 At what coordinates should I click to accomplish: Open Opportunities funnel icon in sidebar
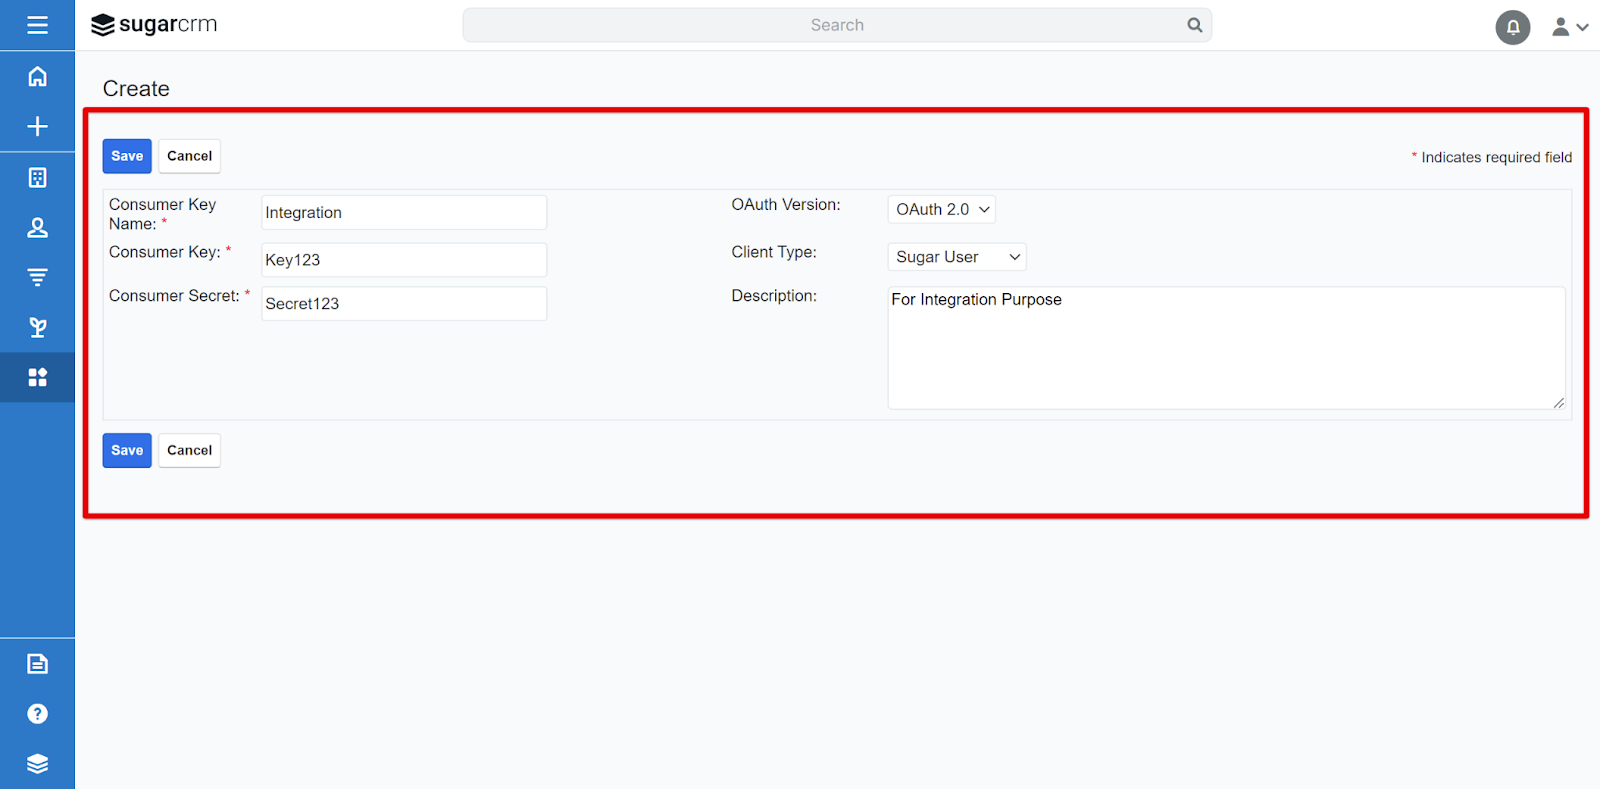click(x=37, y=277)
